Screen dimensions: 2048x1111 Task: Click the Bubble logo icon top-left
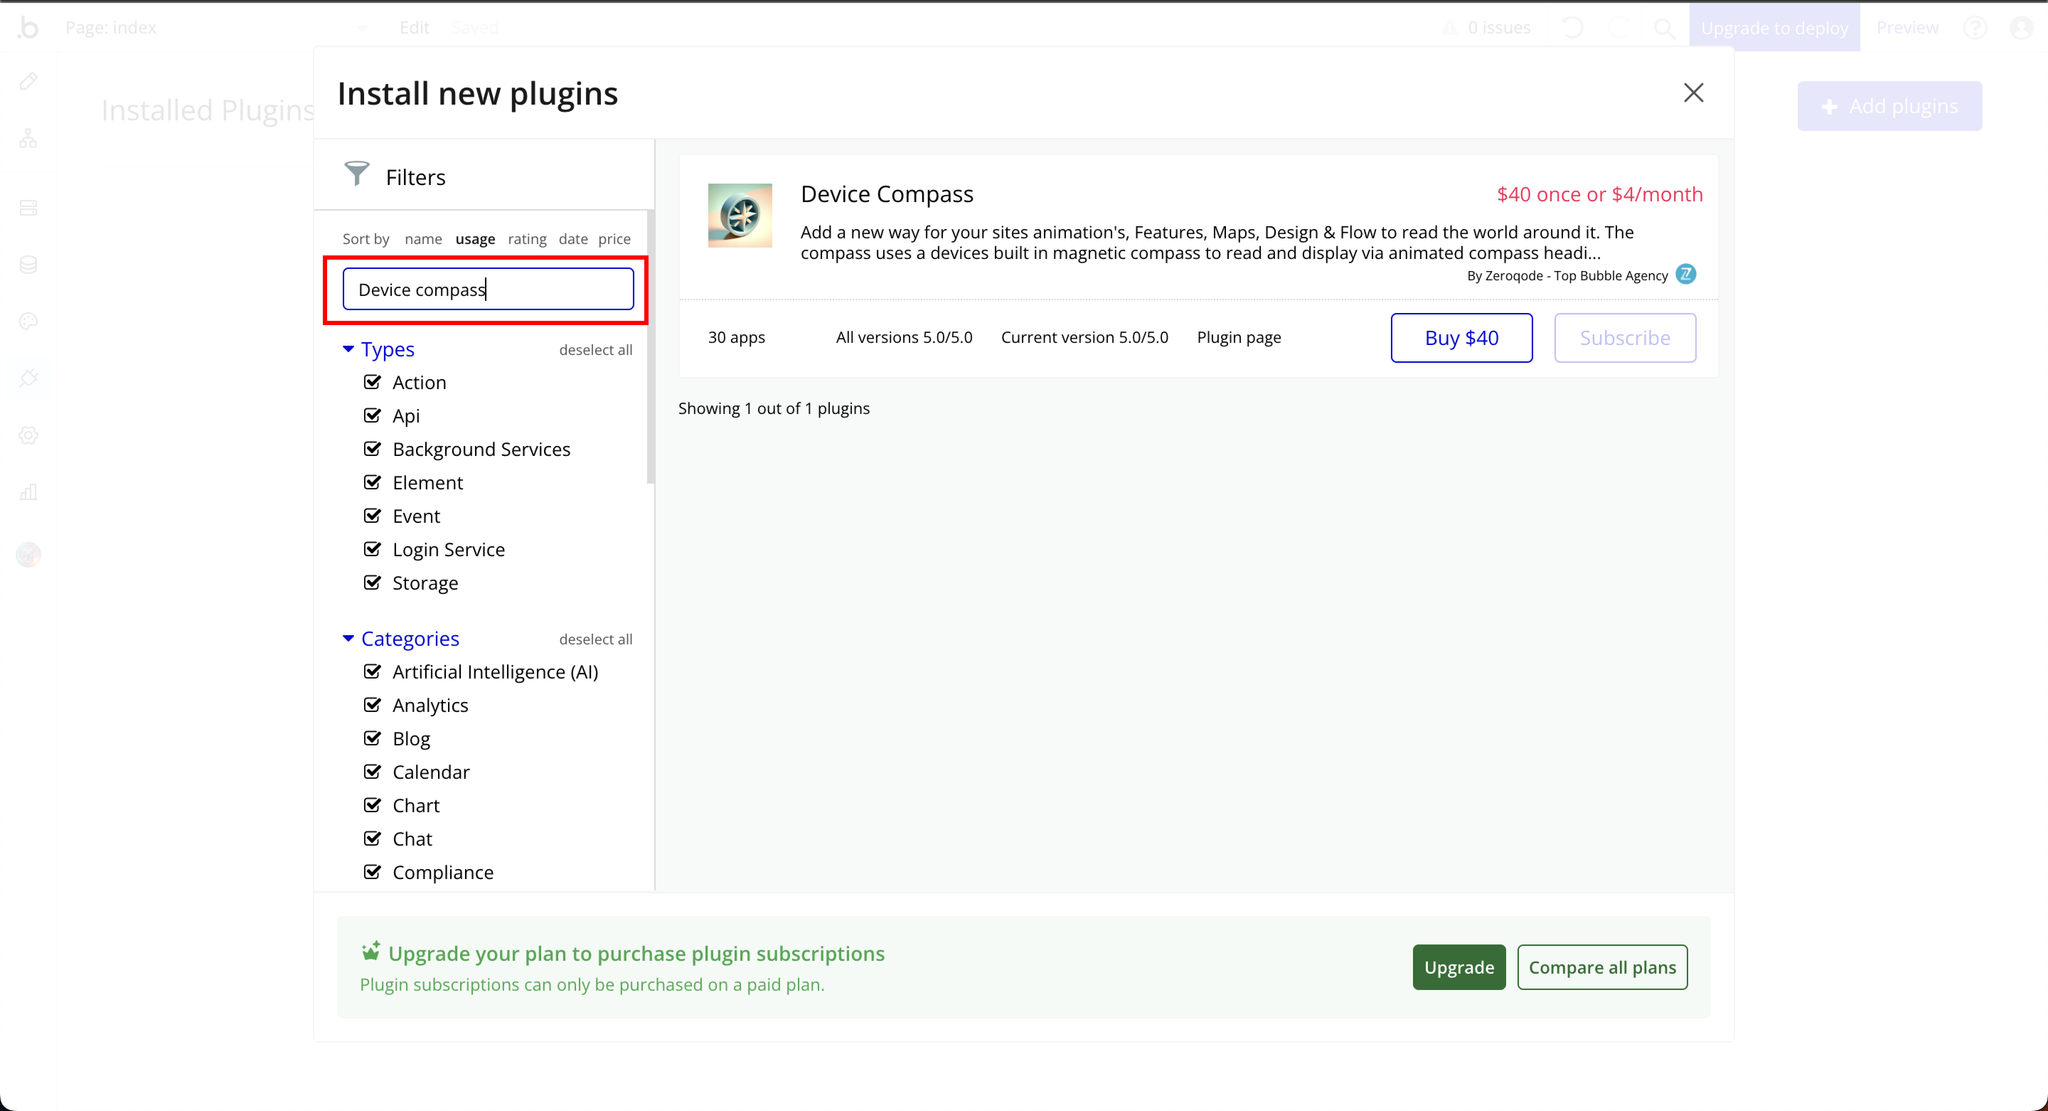(29, 27)
